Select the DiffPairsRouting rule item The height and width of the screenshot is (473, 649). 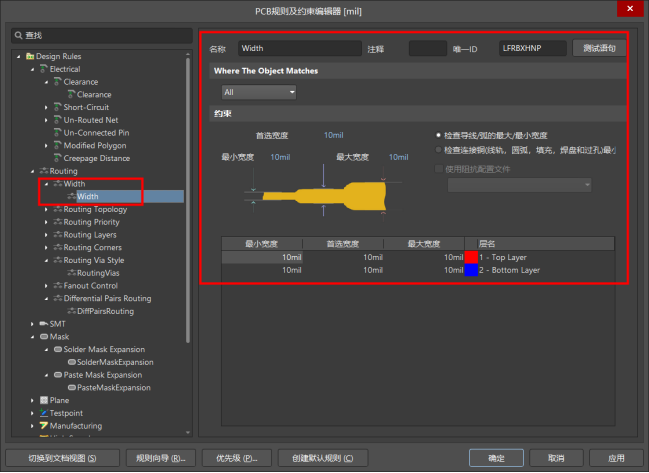click(x=105, y=311)
